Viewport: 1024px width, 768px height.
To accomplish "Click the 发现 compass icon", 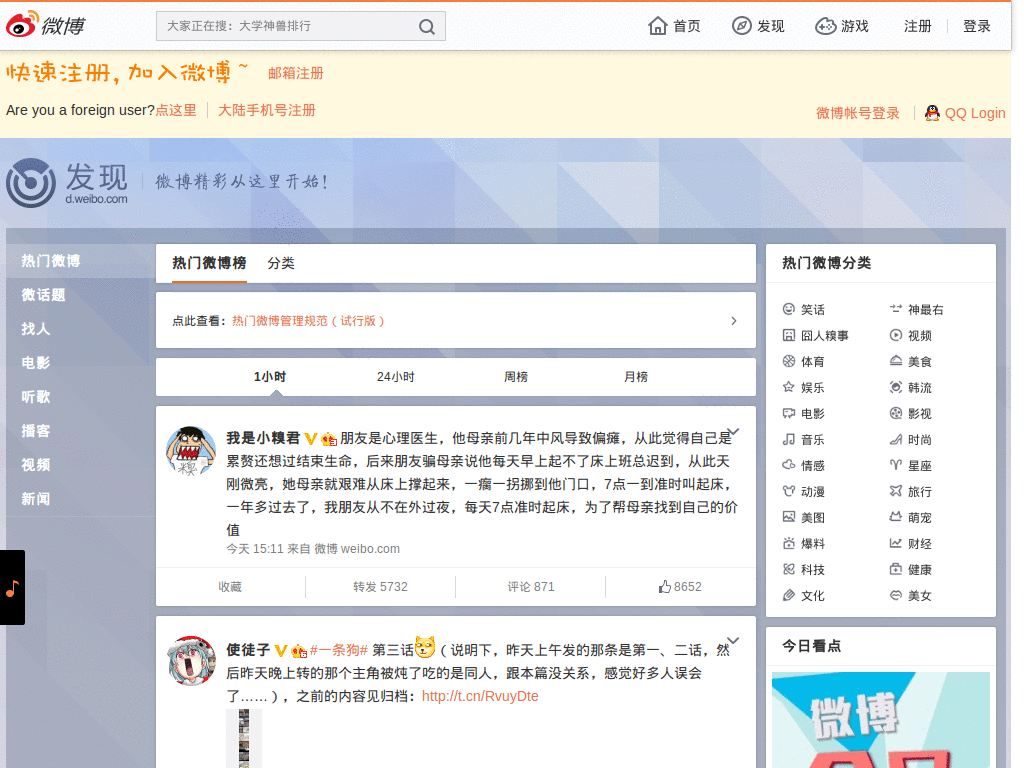I will [x=741, y=26].
